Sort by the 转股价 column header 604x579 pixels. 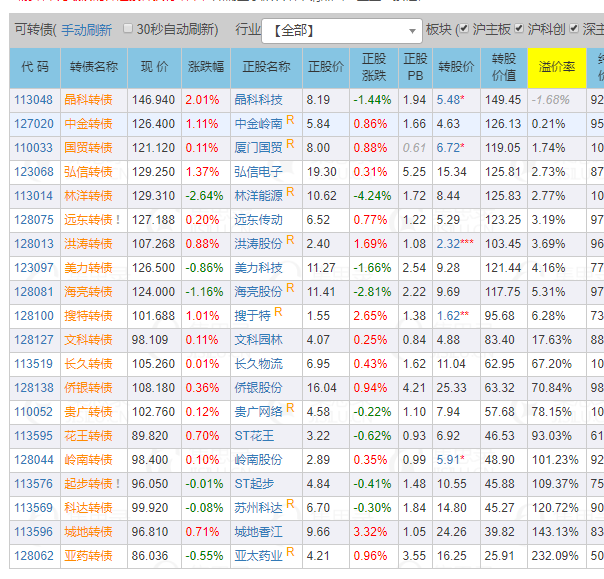456,67
